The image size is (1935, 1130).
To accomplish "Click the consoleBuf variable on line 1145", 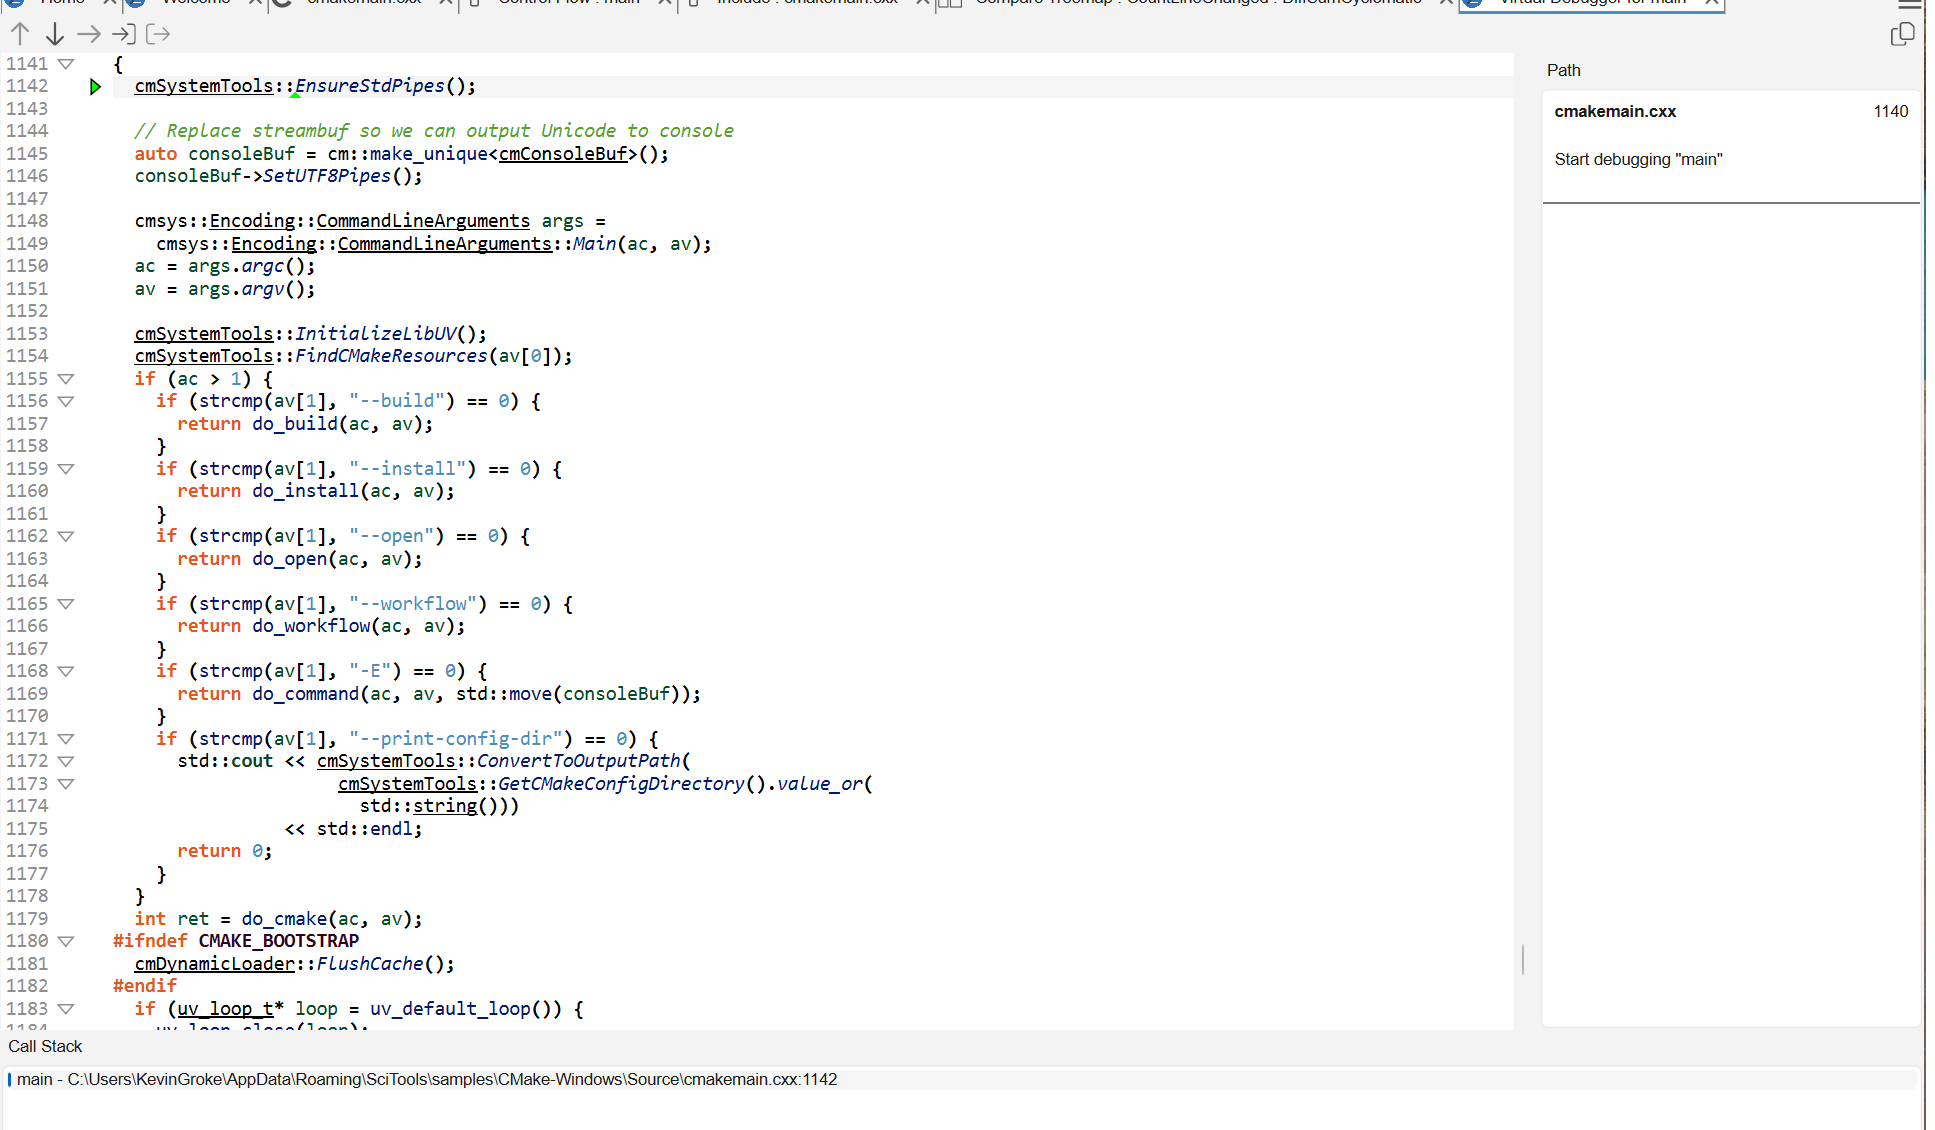I will (x=241, y=154).
